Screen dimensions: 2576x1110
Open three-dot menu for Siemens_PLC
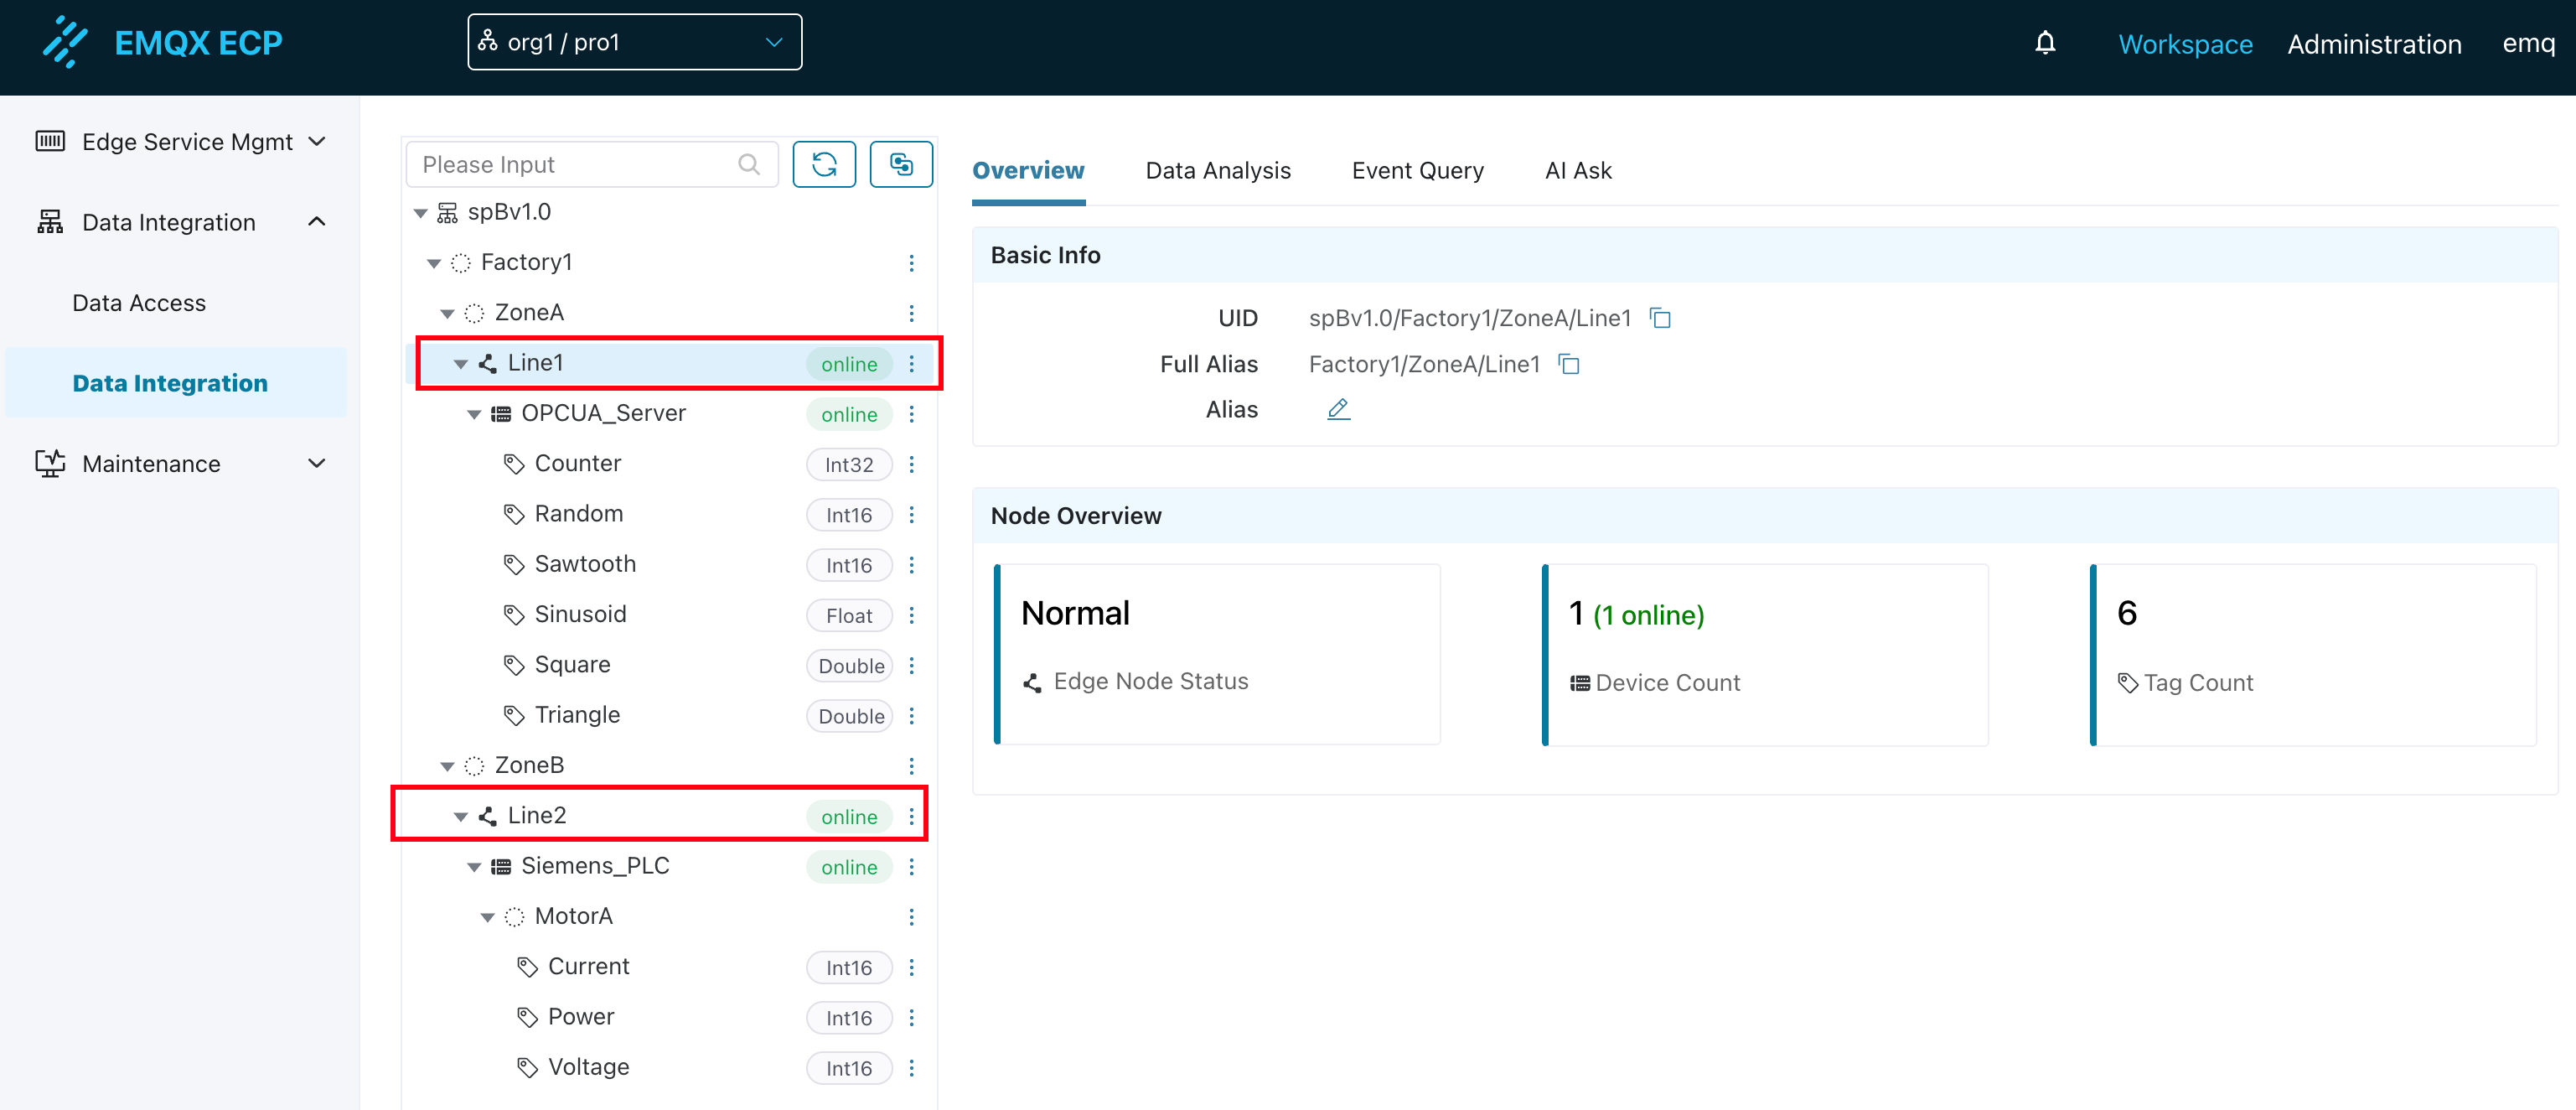[x=911, y=867]
